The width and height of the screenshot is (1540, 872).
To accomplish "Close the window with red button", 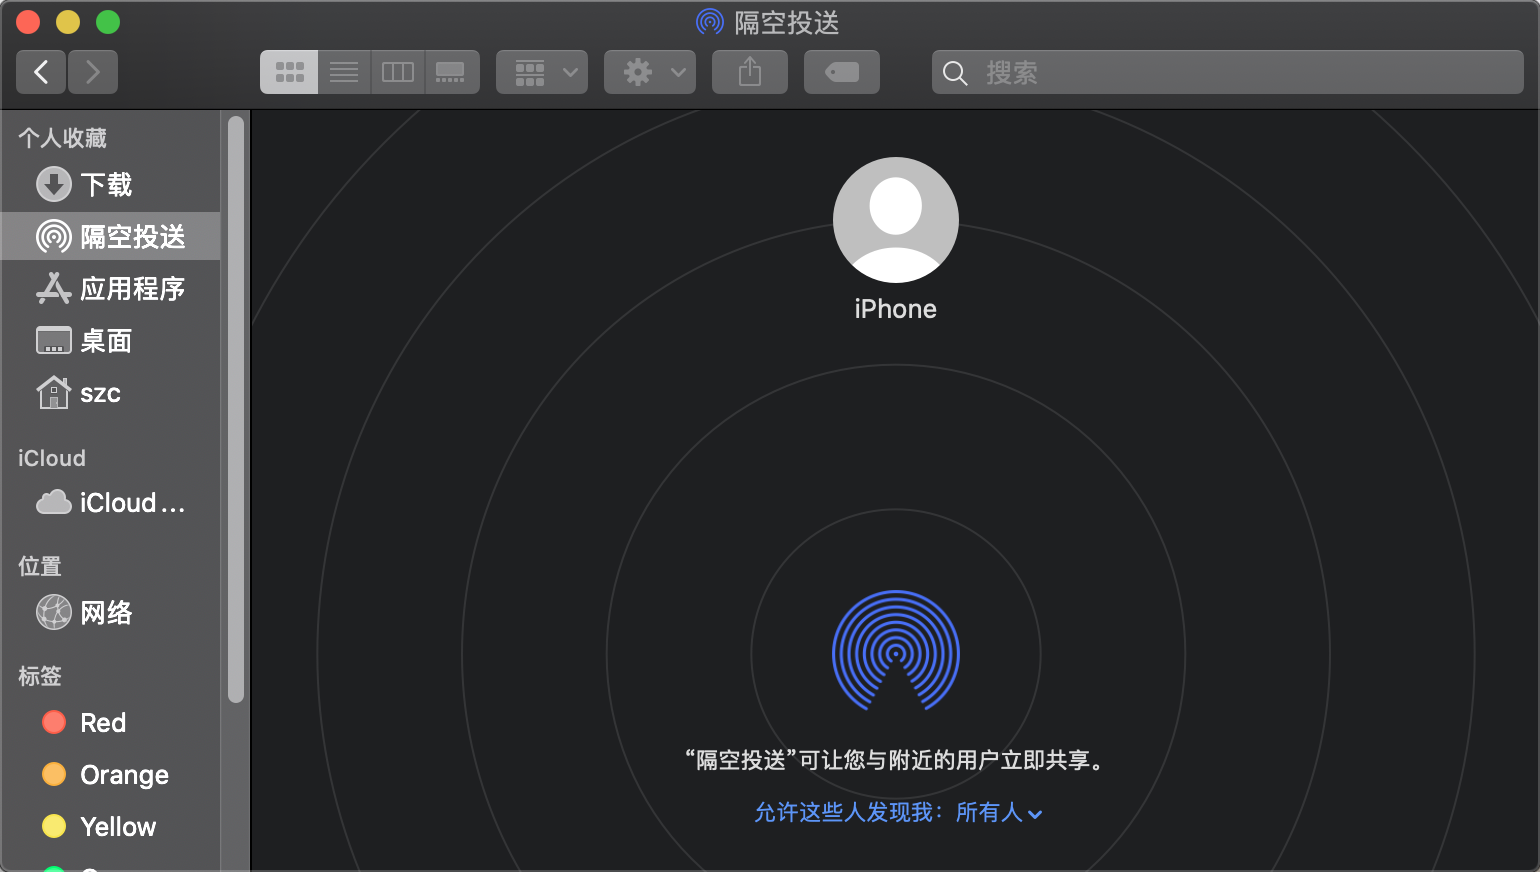I will [28, 22].
